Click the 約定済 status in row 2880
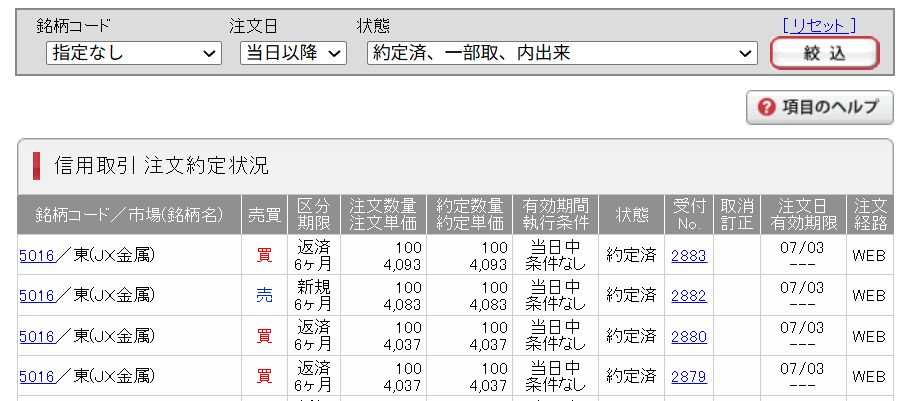The height and width of the screenshot is (401, 912). [x=632, y=336]
